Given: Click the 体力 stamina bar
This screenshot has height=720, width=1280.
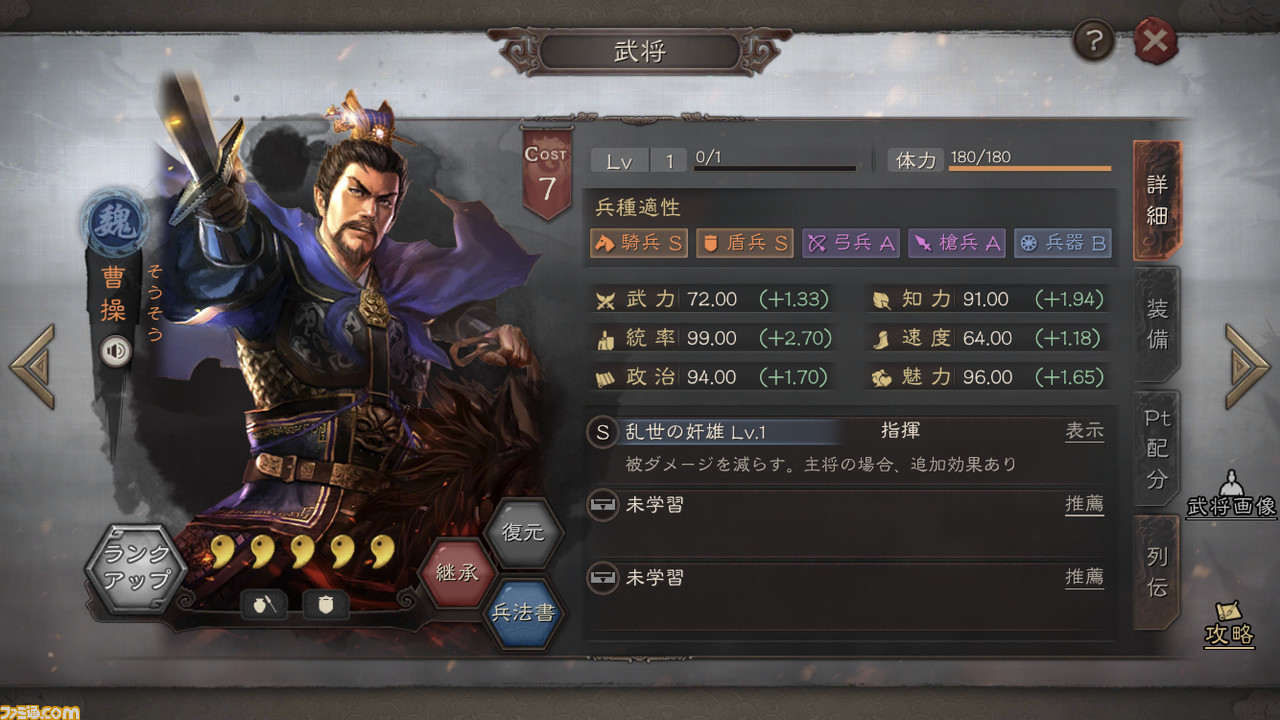Looking at the screenshot, I should click(1030, 168).
